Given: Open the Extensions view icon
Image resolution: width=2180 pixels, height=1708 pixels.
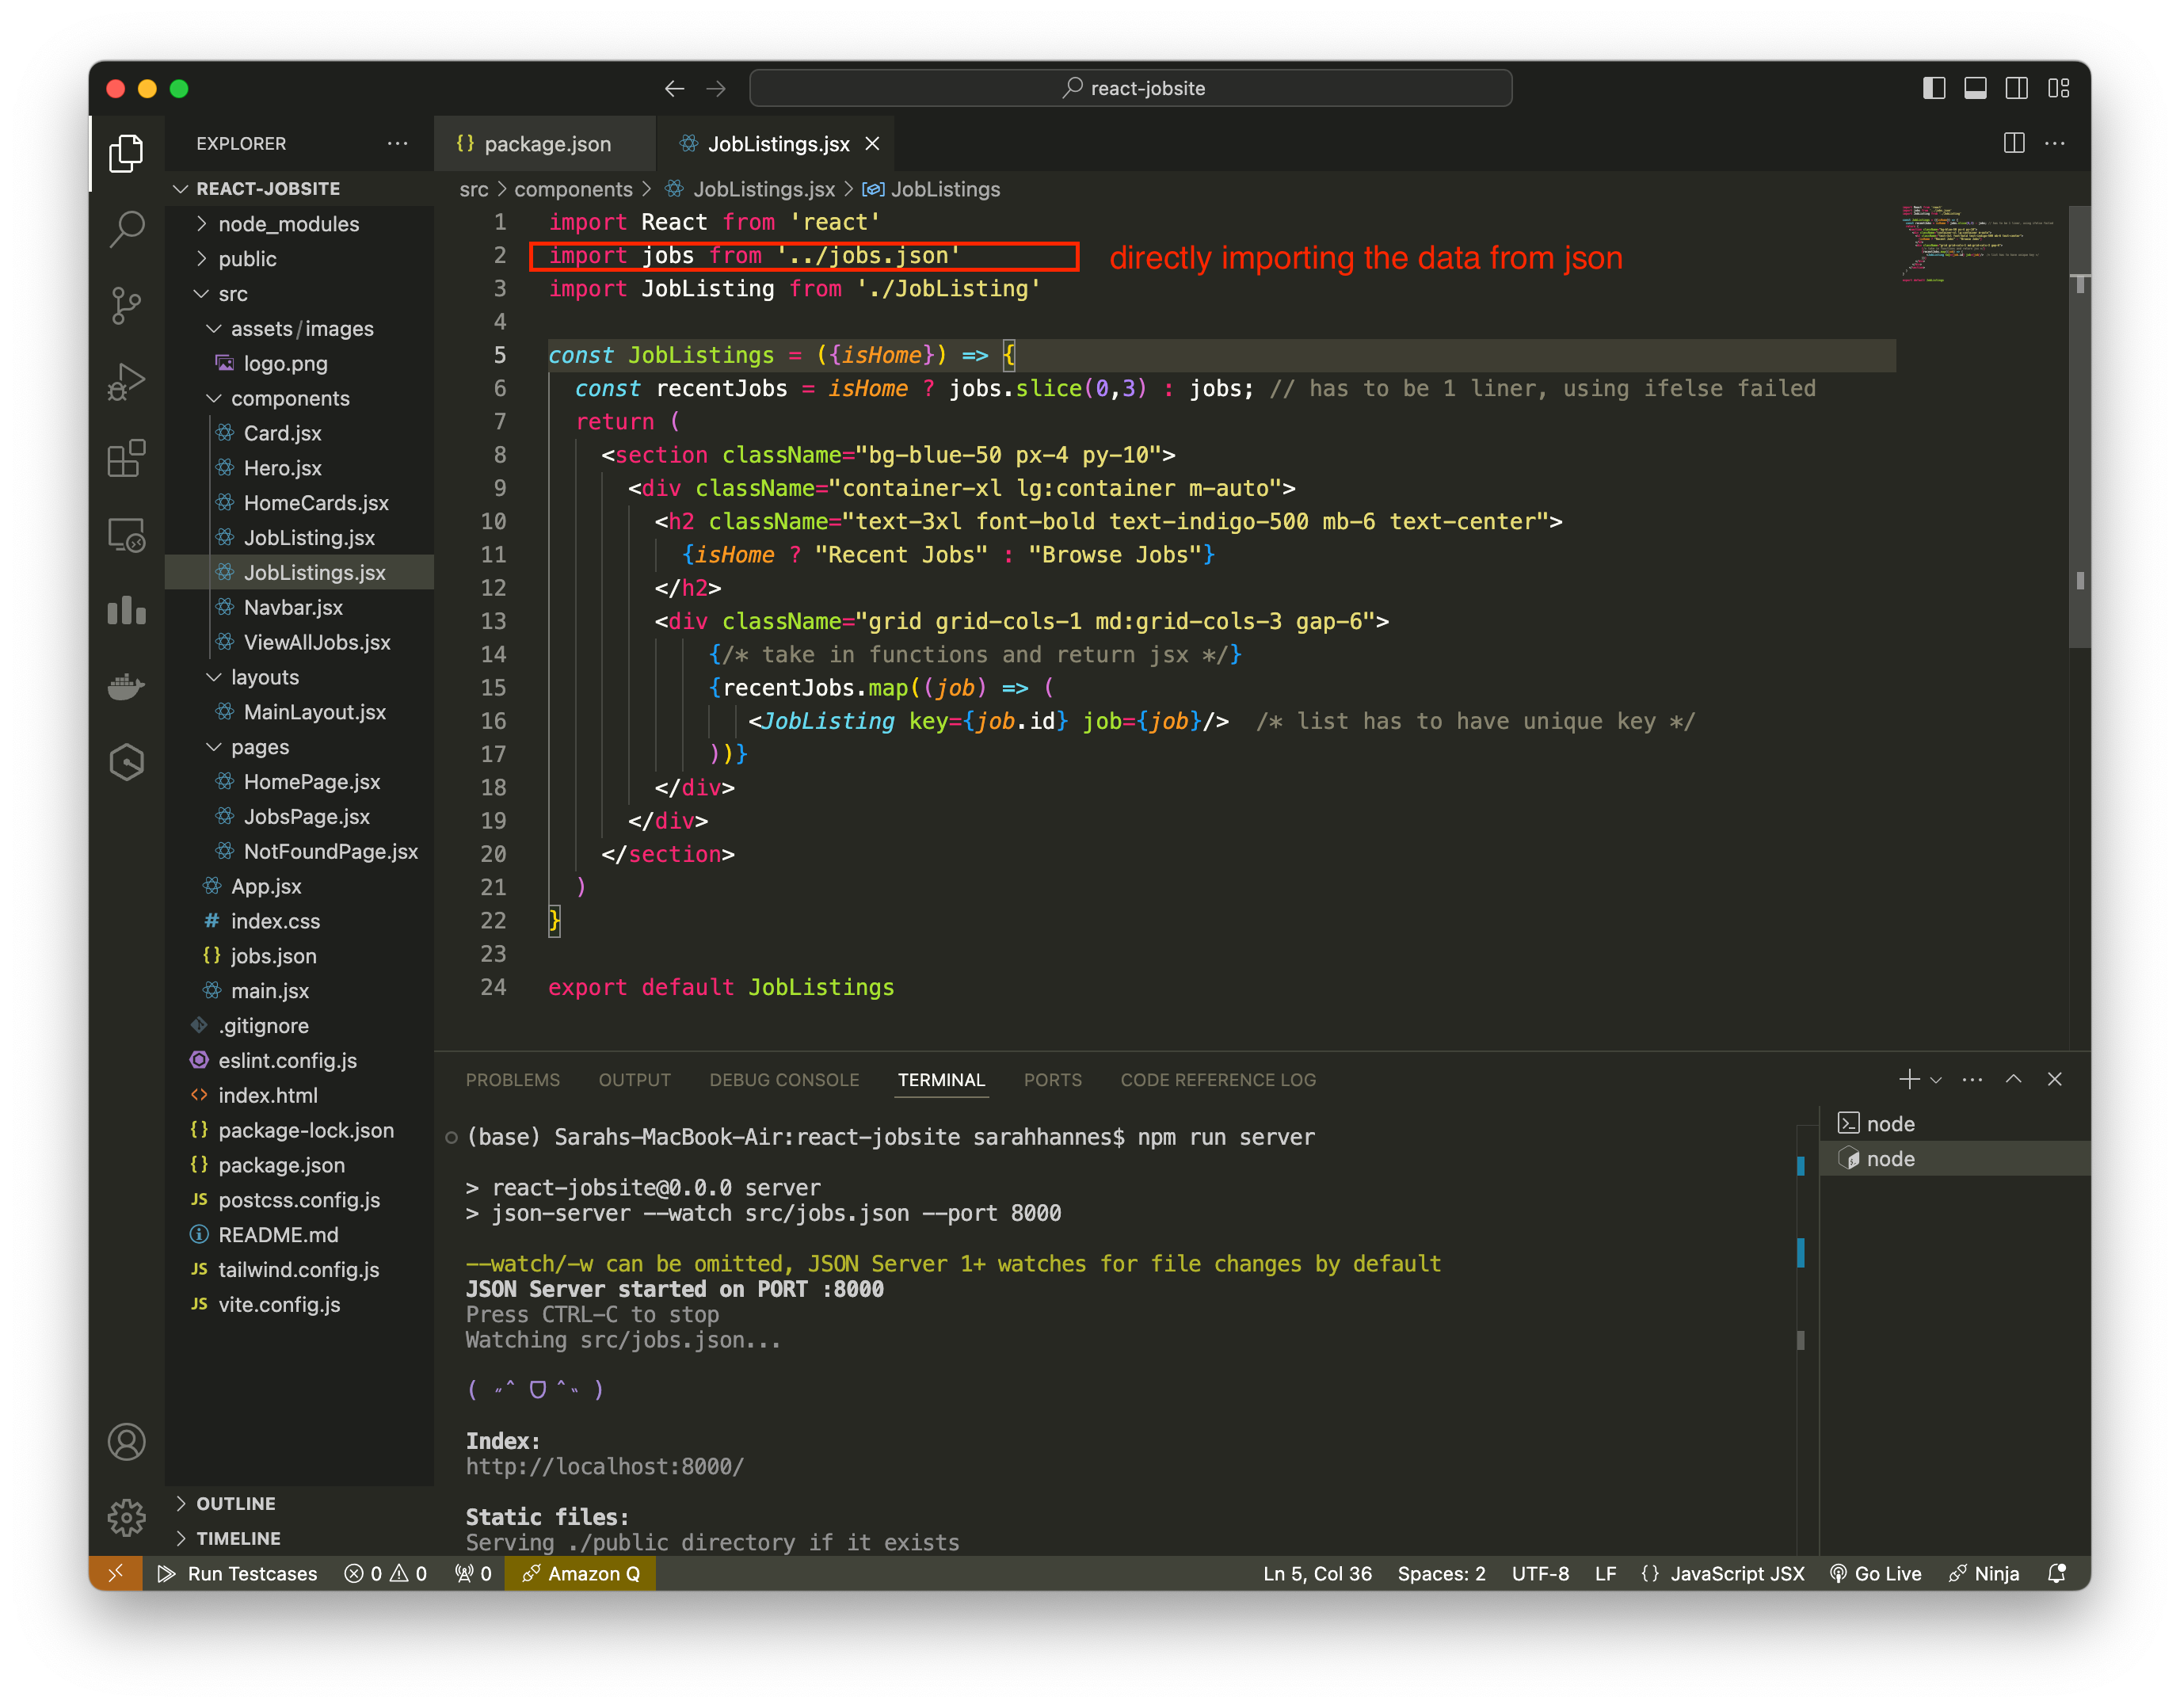Looking at the screenshot, I should click(x=126, y=458).
